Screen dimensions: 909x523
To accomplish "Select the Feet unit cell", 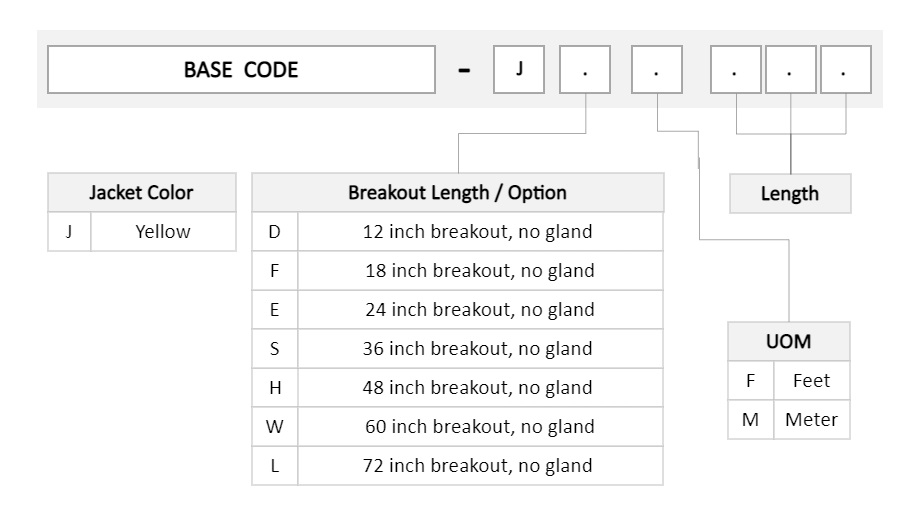I will [x=812, y=380].
